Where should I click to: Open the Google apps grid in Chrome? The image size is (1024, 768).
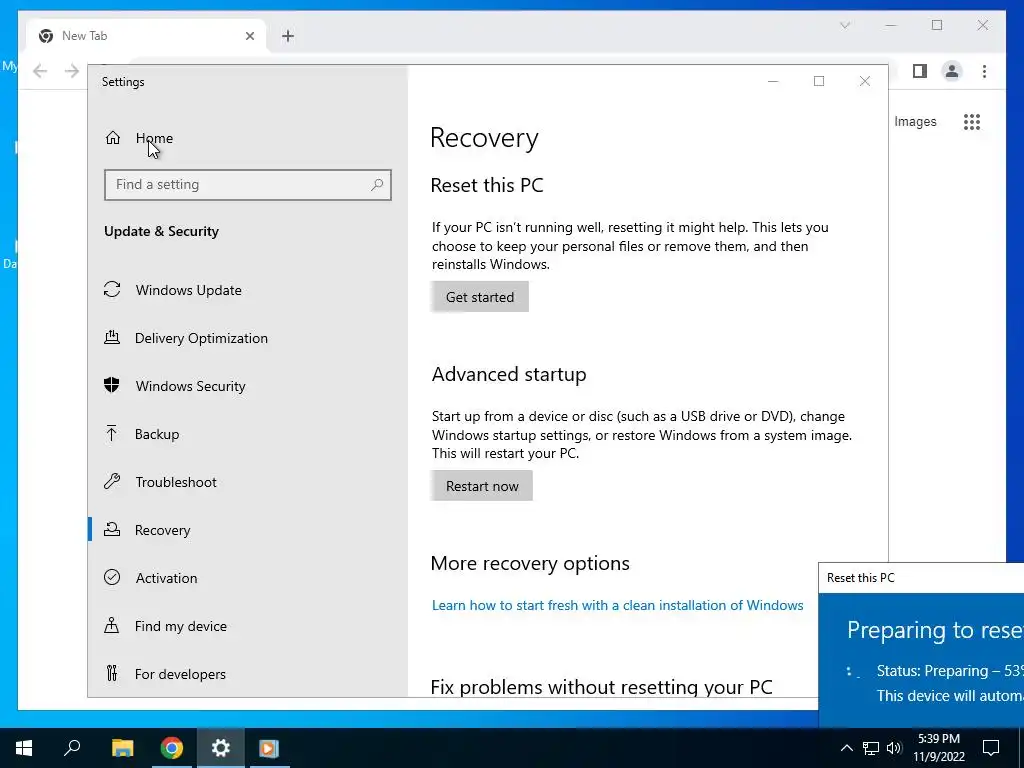tap(972, 121)
